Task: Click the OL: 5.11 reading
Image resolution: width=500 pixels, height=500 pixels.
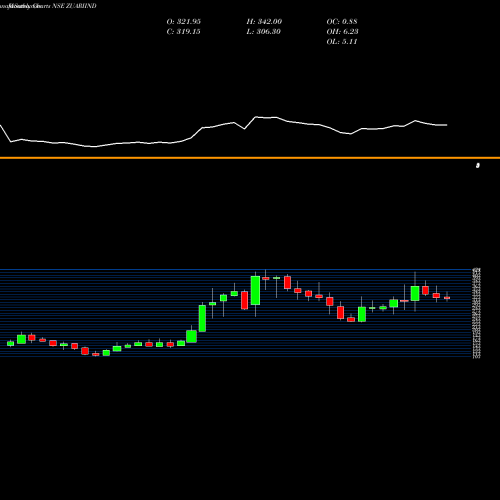Action: tap(342, 42)
